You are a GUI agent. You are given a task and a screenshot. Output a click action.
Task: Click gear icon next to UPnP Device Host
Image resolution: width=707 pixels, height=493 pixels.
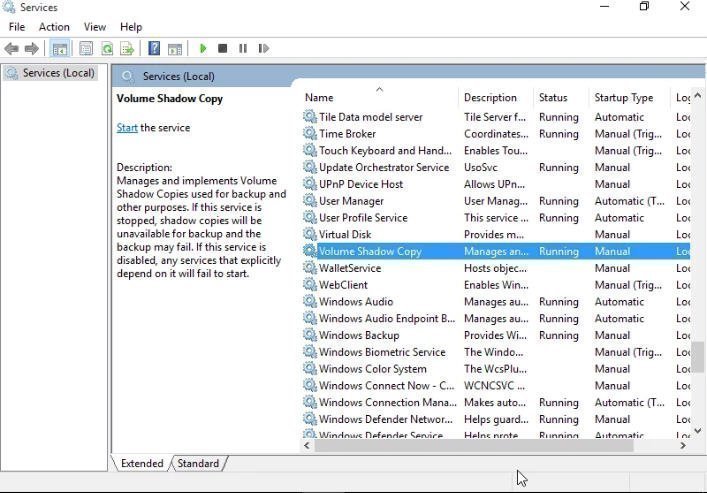[310, 184]
